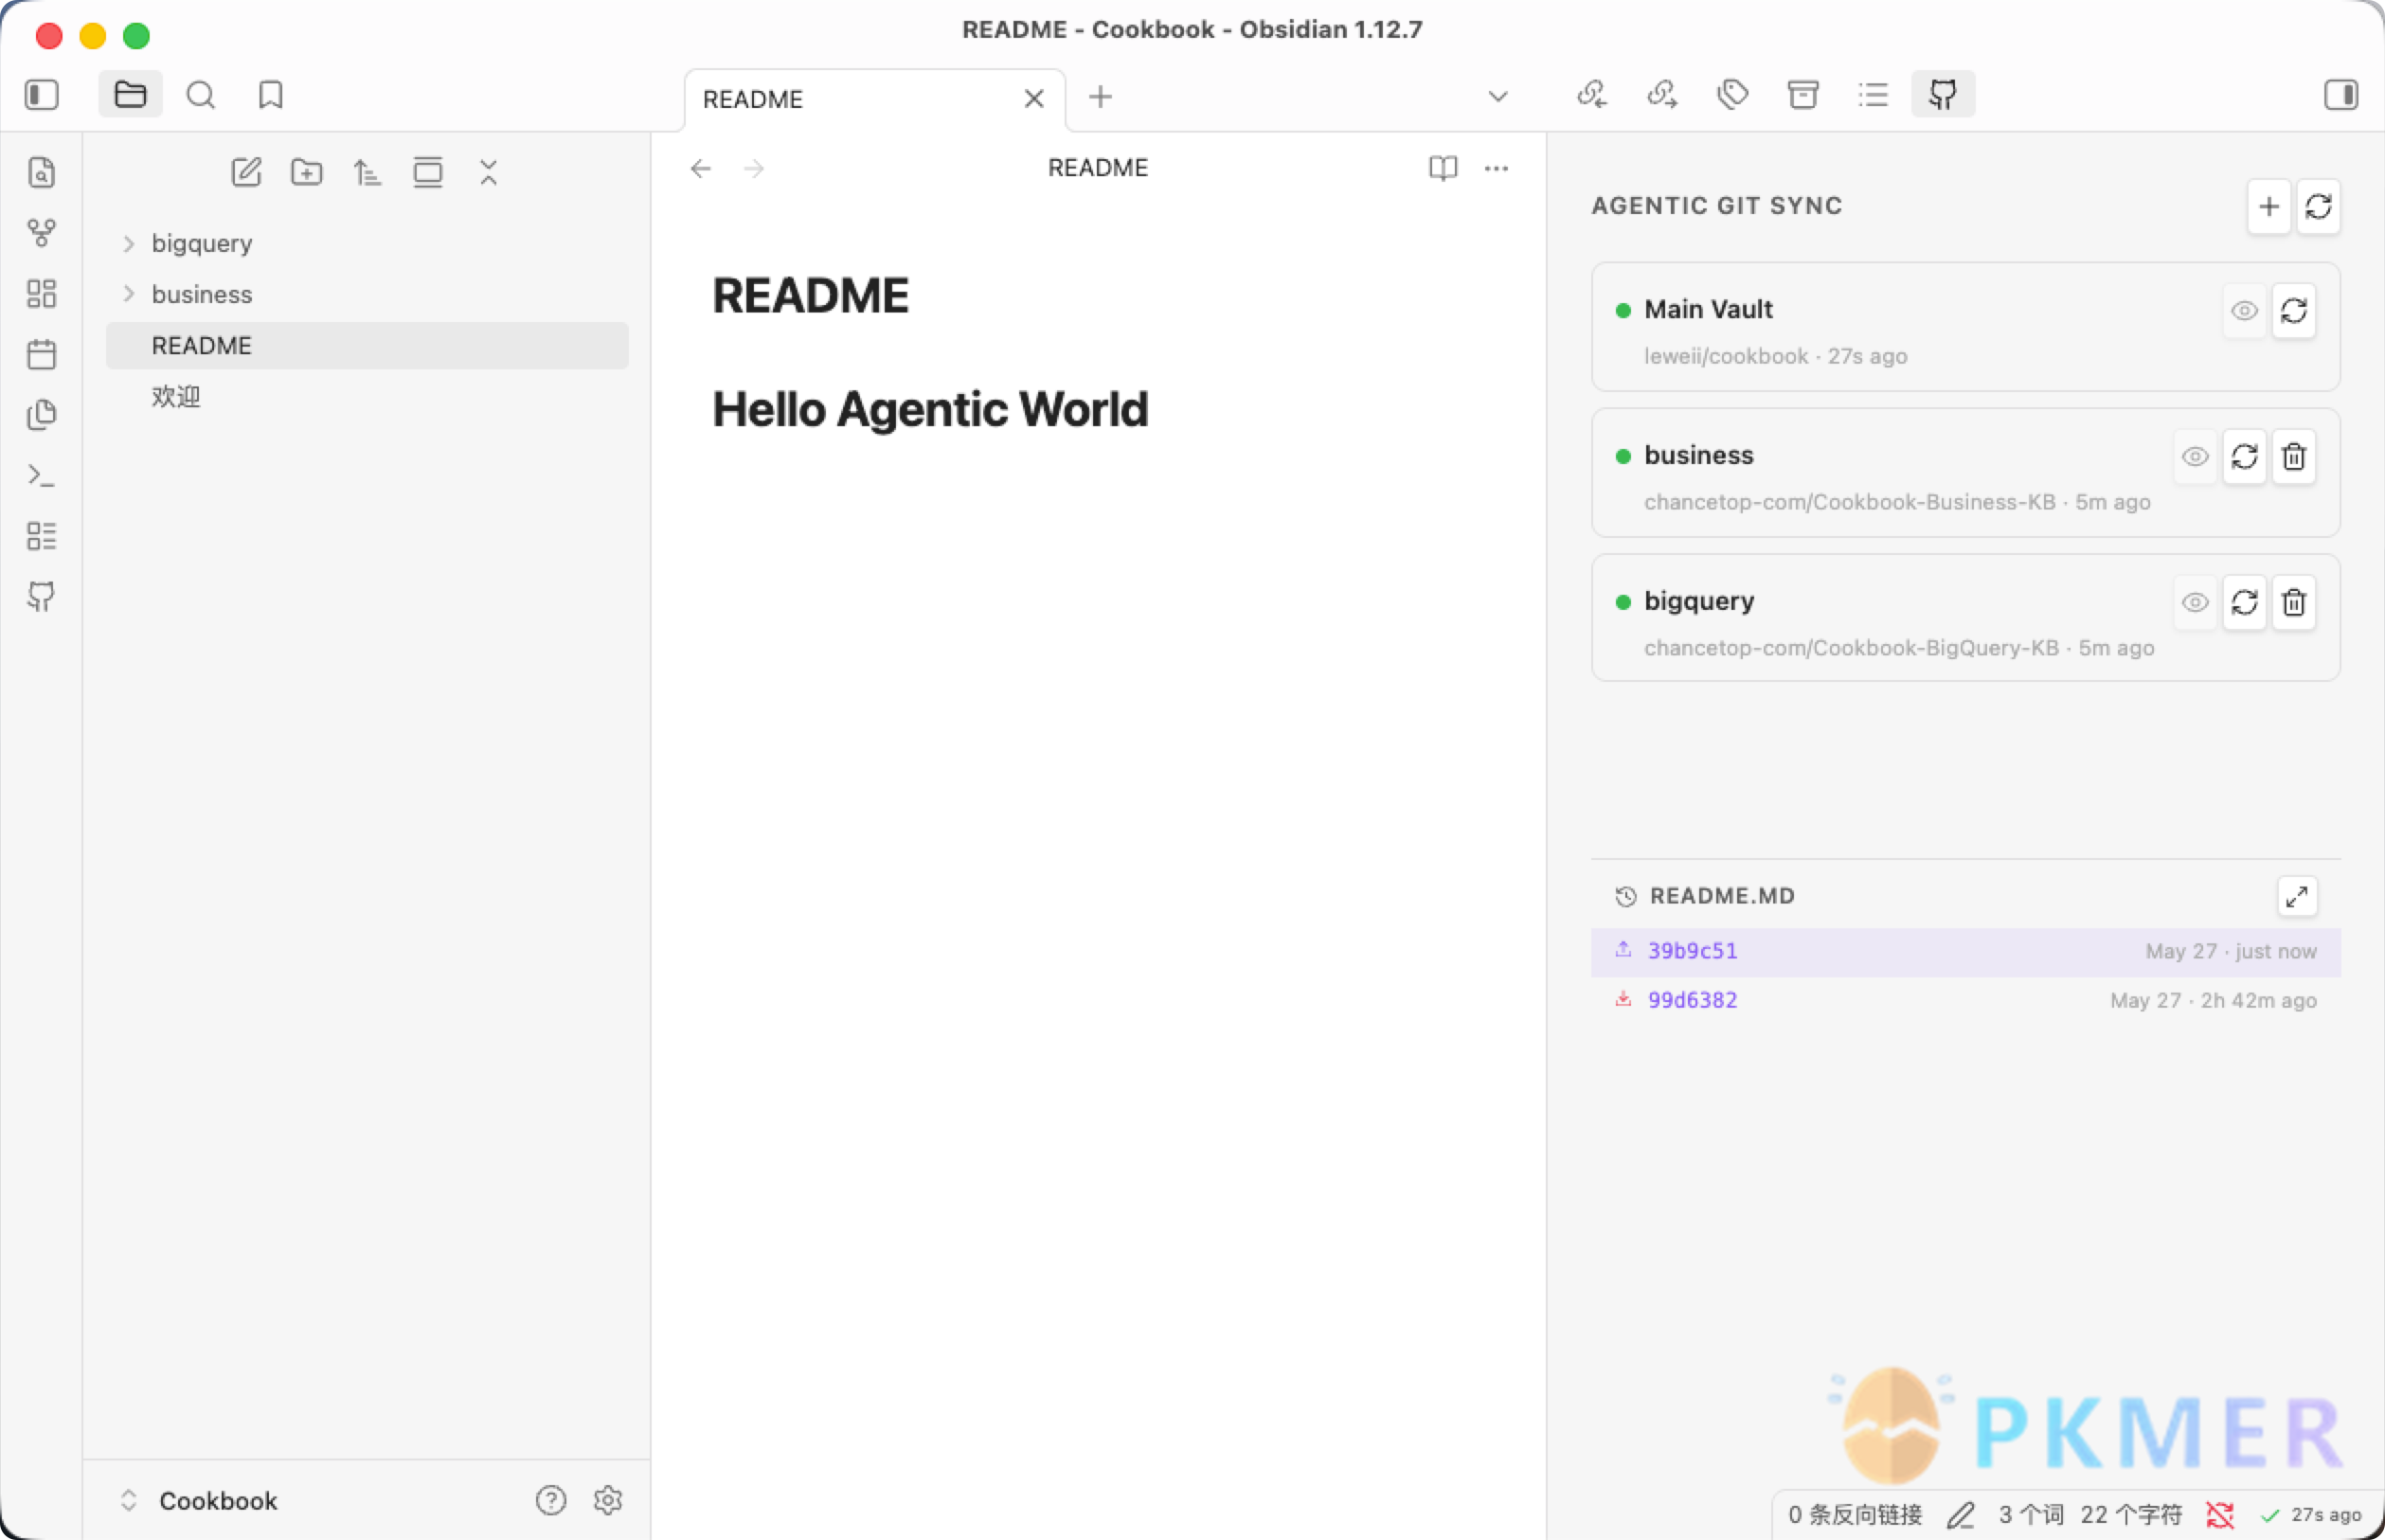Sync all repositories button

[2318, 207]
